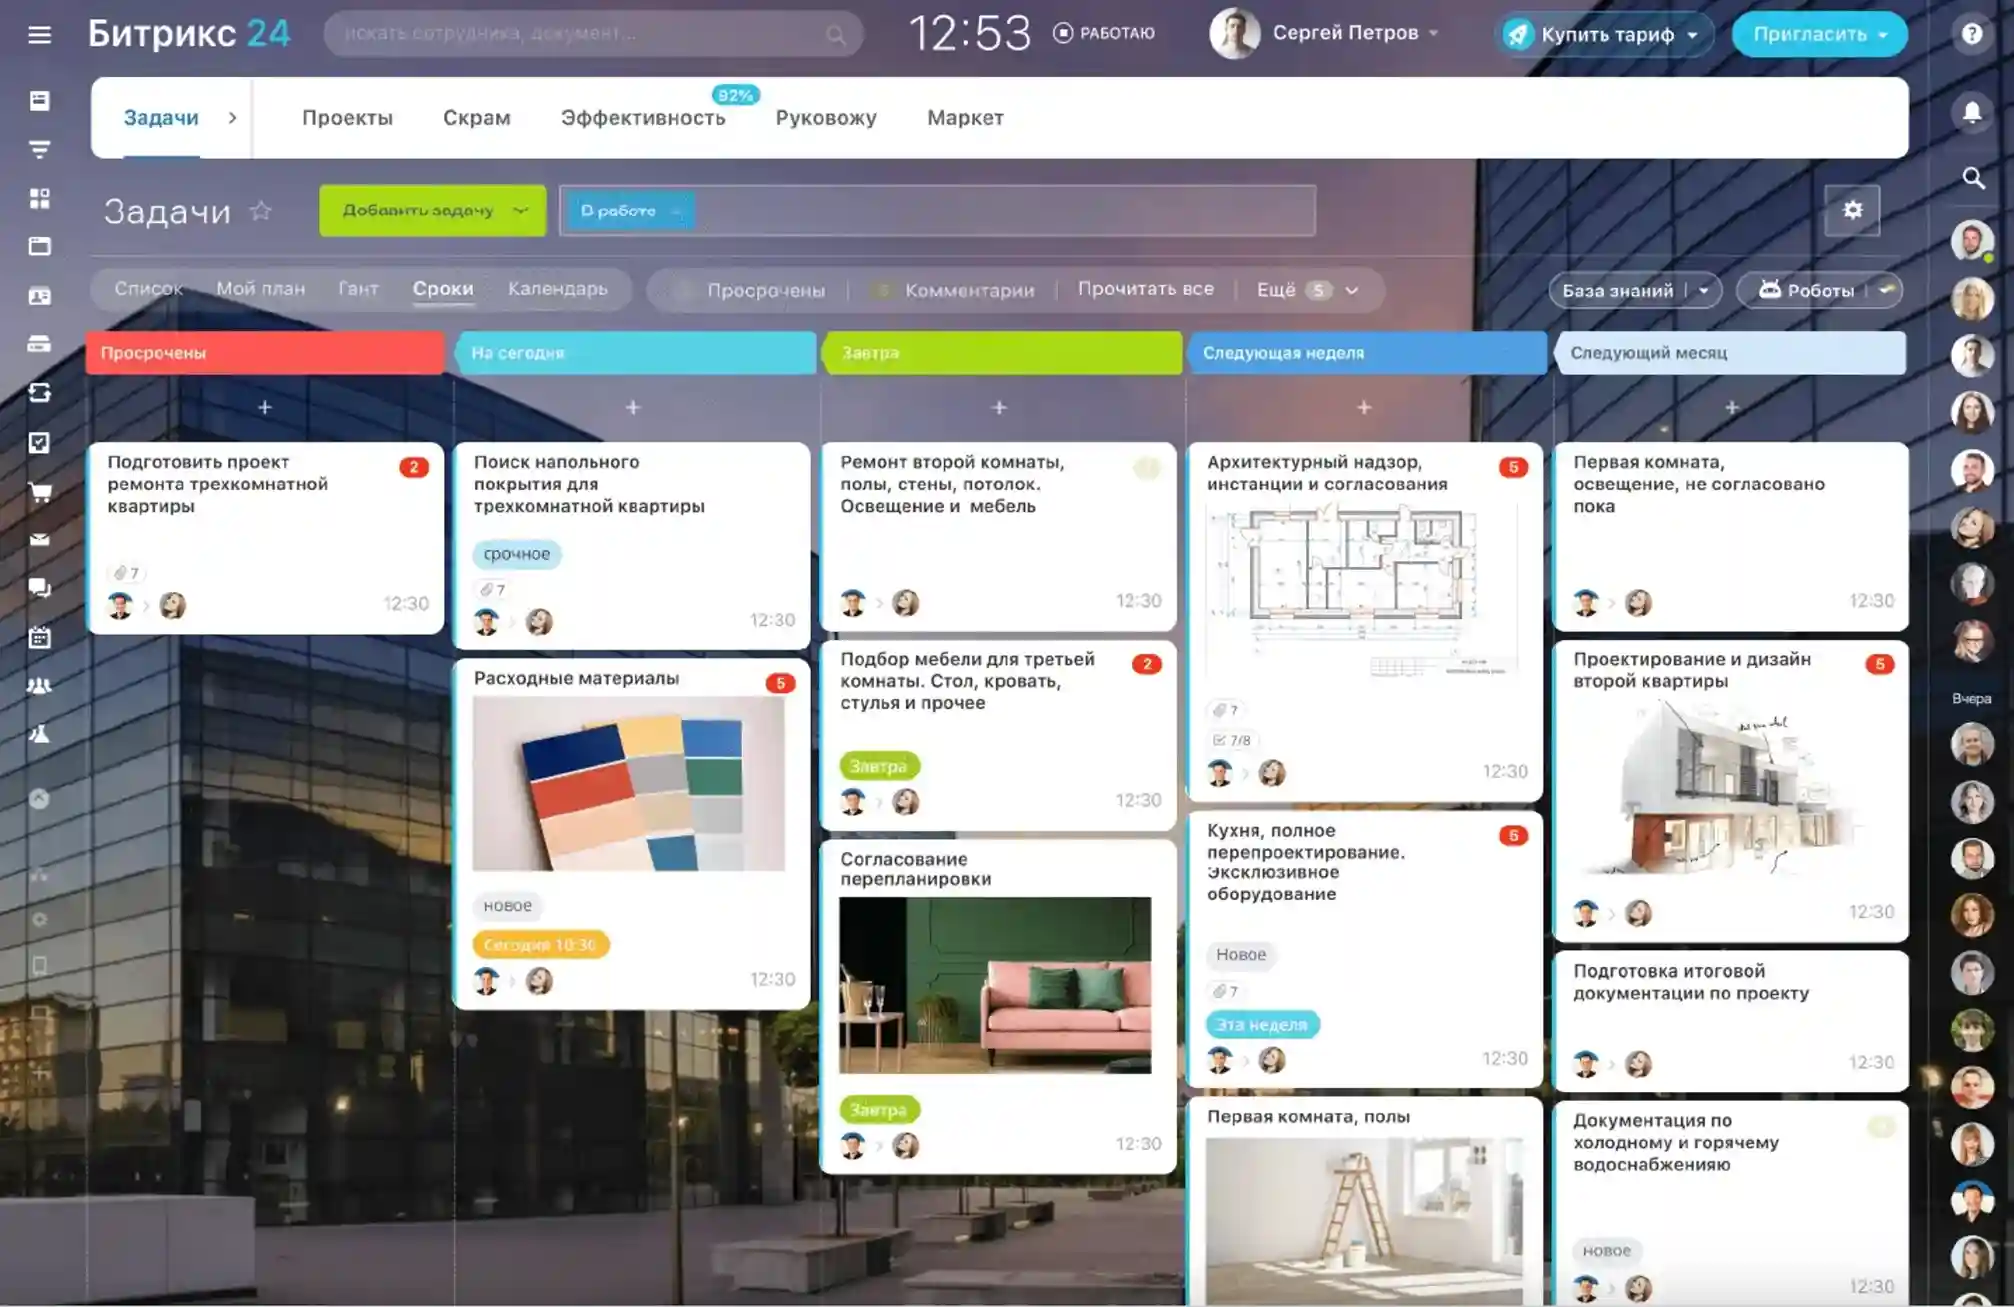Click Прочитать все link
2014x1307 pixels.
click(1145, 289)
